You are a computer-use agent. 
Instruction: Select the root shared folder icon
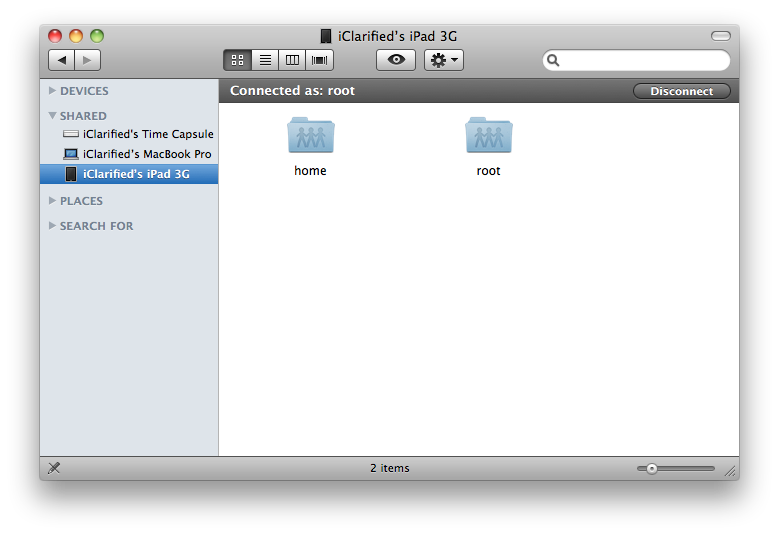[x=489, y=135]
